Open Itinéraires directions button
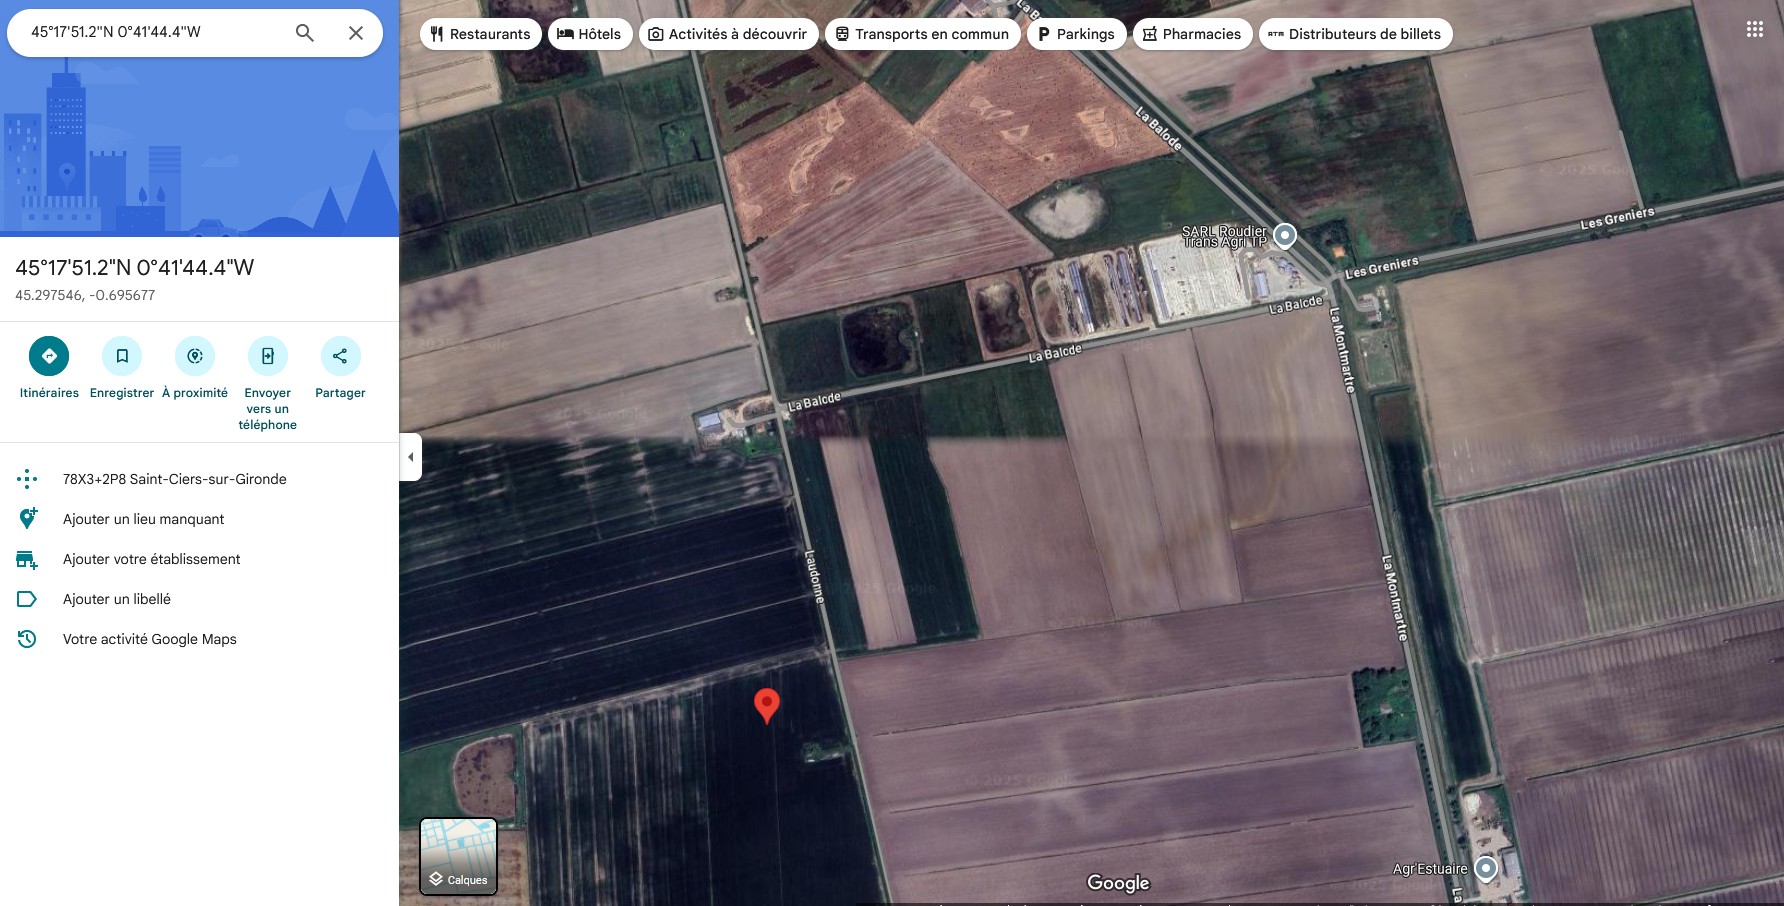 [x=49, y=356]
